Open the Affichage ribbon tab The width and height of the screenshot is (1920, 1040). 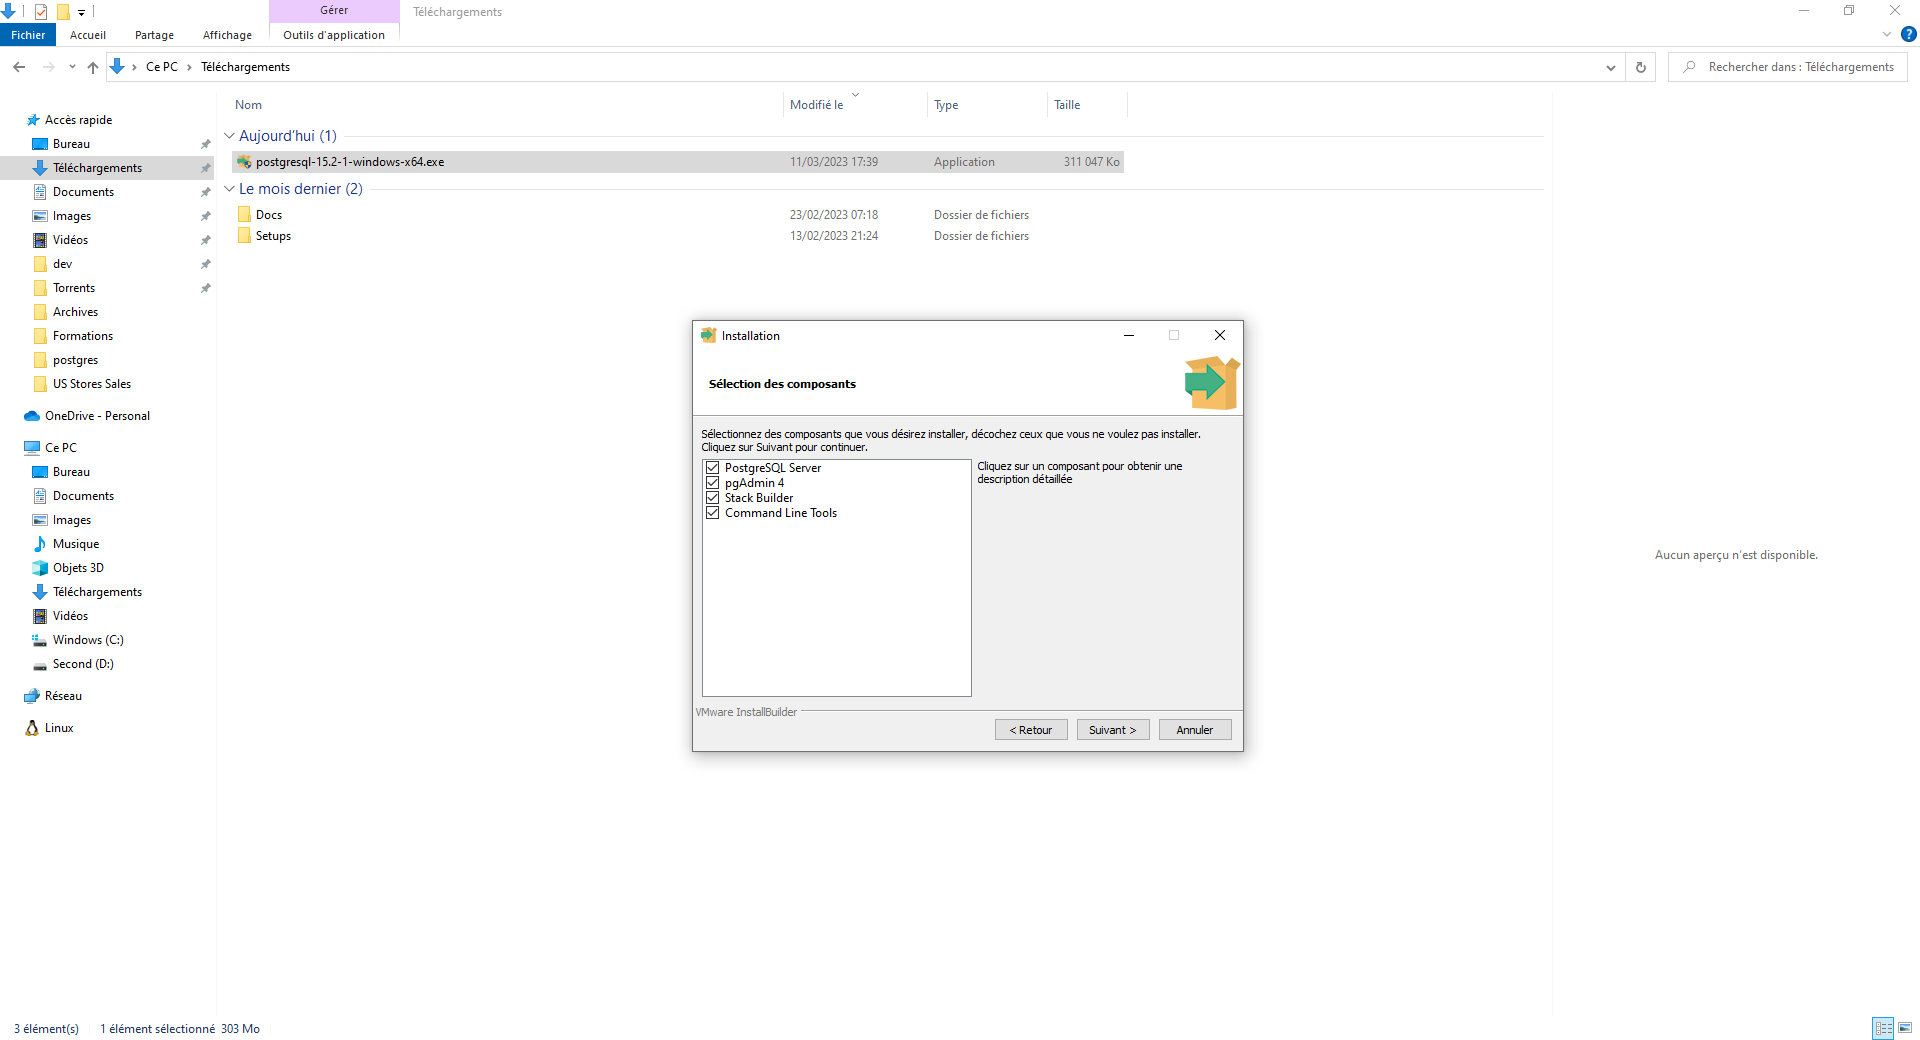coord(227,35)
